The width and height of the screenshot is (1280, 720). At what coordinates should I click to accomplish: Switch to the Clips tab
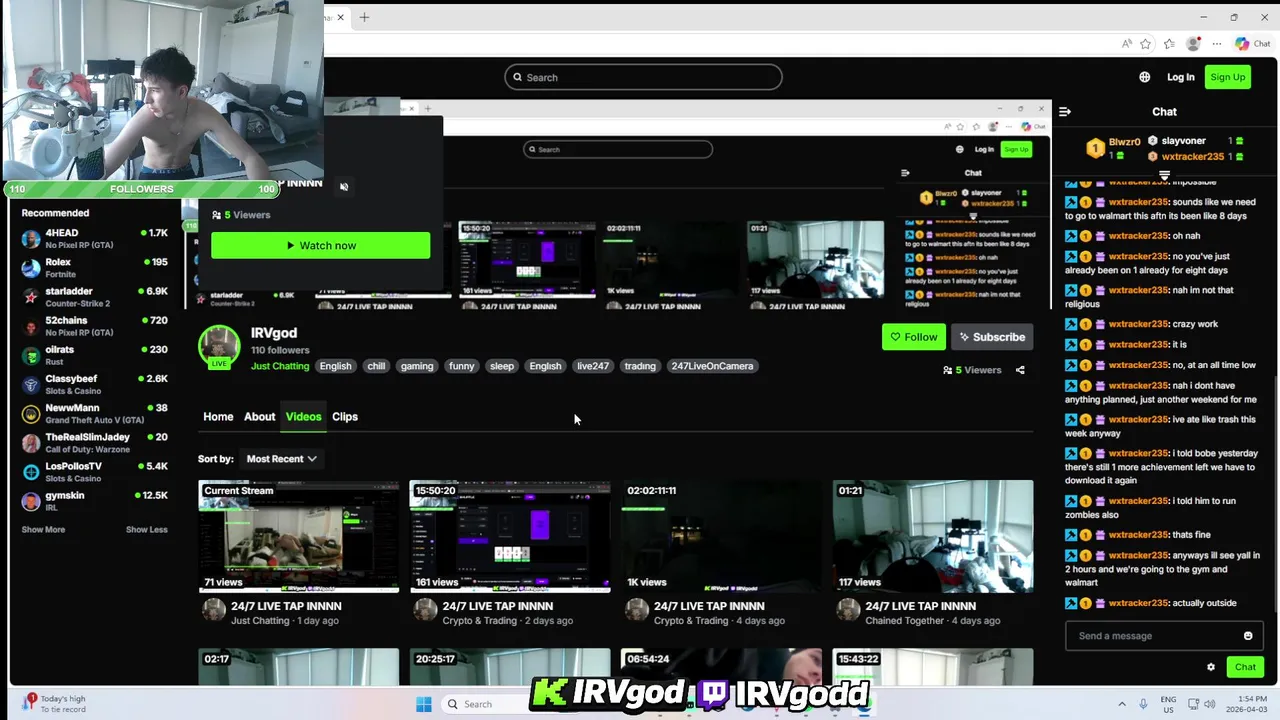[x=345, y=417]
